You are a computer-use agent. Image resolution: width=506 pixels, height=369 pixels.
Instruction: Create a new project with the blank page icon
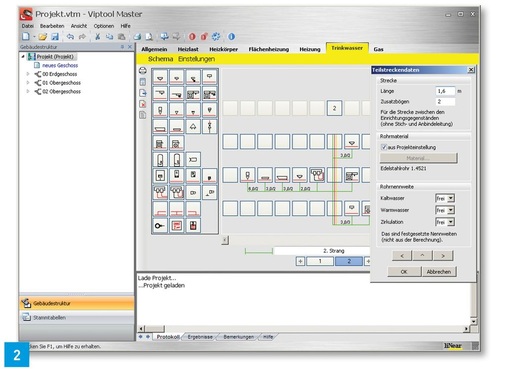click(26, 36)
